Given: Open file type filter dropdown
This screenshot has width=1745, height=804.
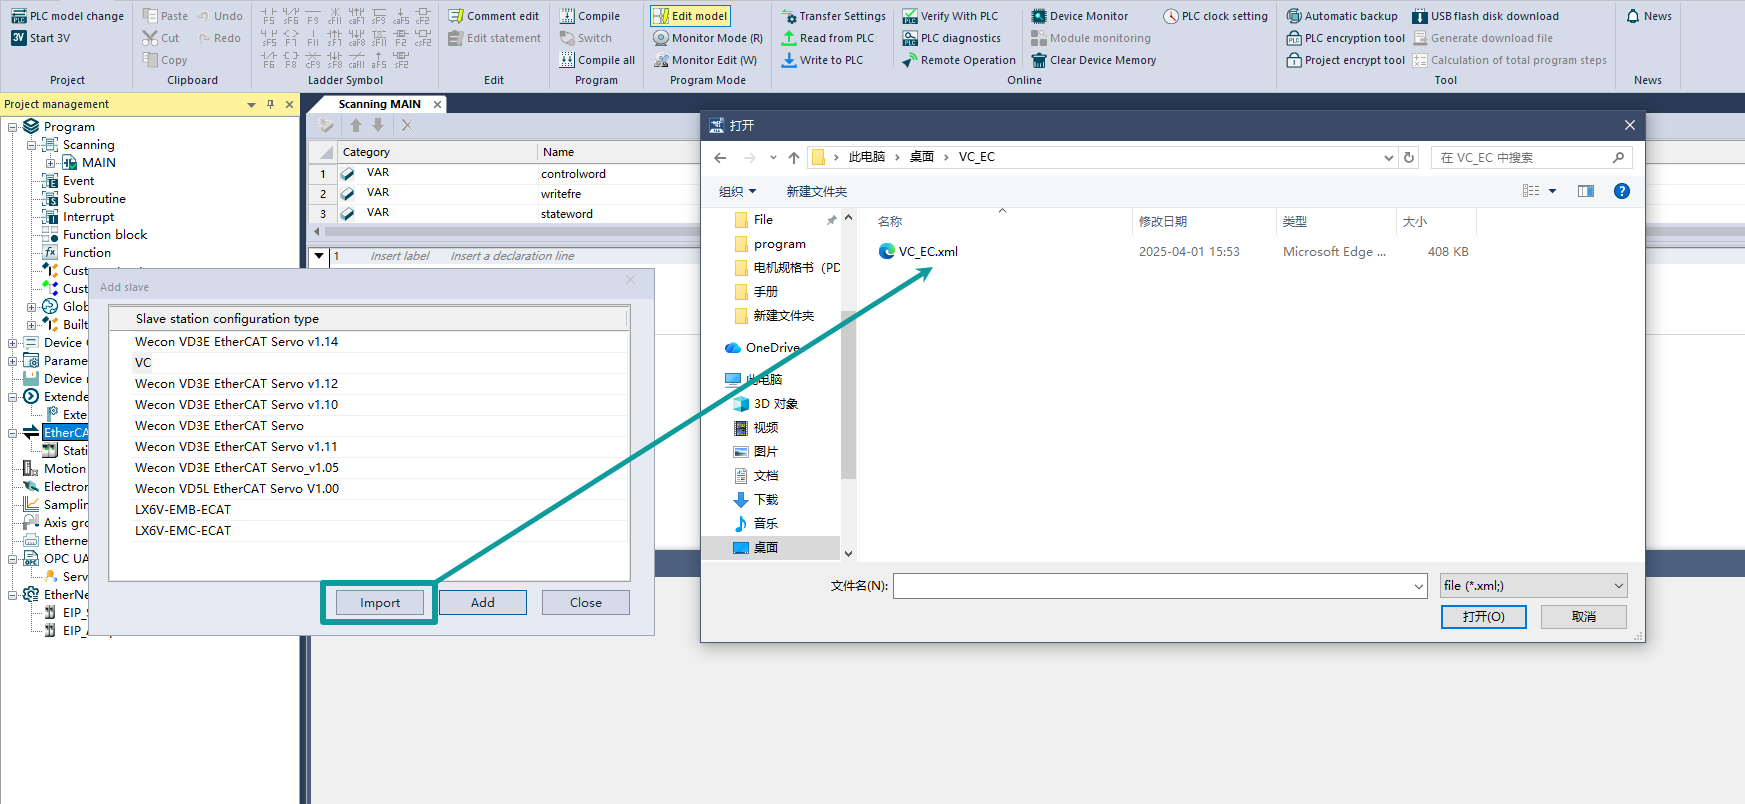Looking at the screenshot, I should pyautogui.click(x=1533, y=586).
